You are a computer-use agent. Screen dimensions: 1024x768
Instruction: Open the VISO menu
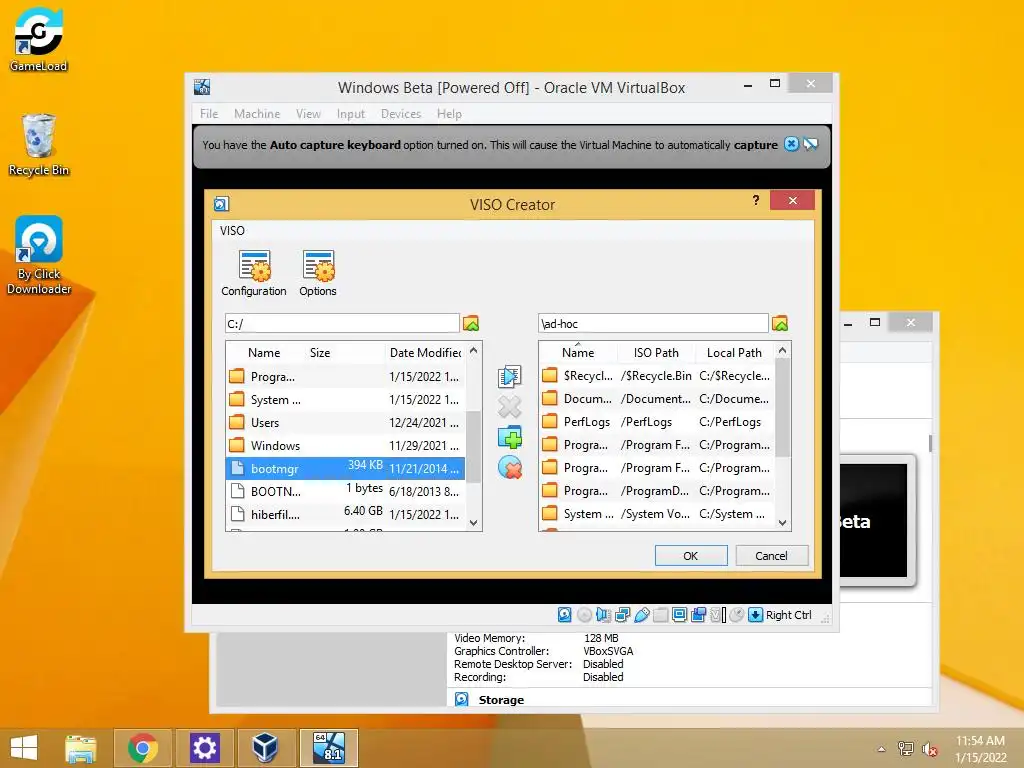pos(232,231)
